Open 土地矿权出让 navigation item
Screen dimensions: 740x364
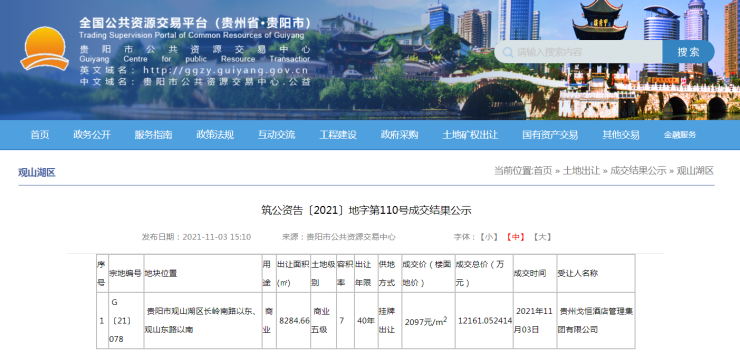pos(470,135)
